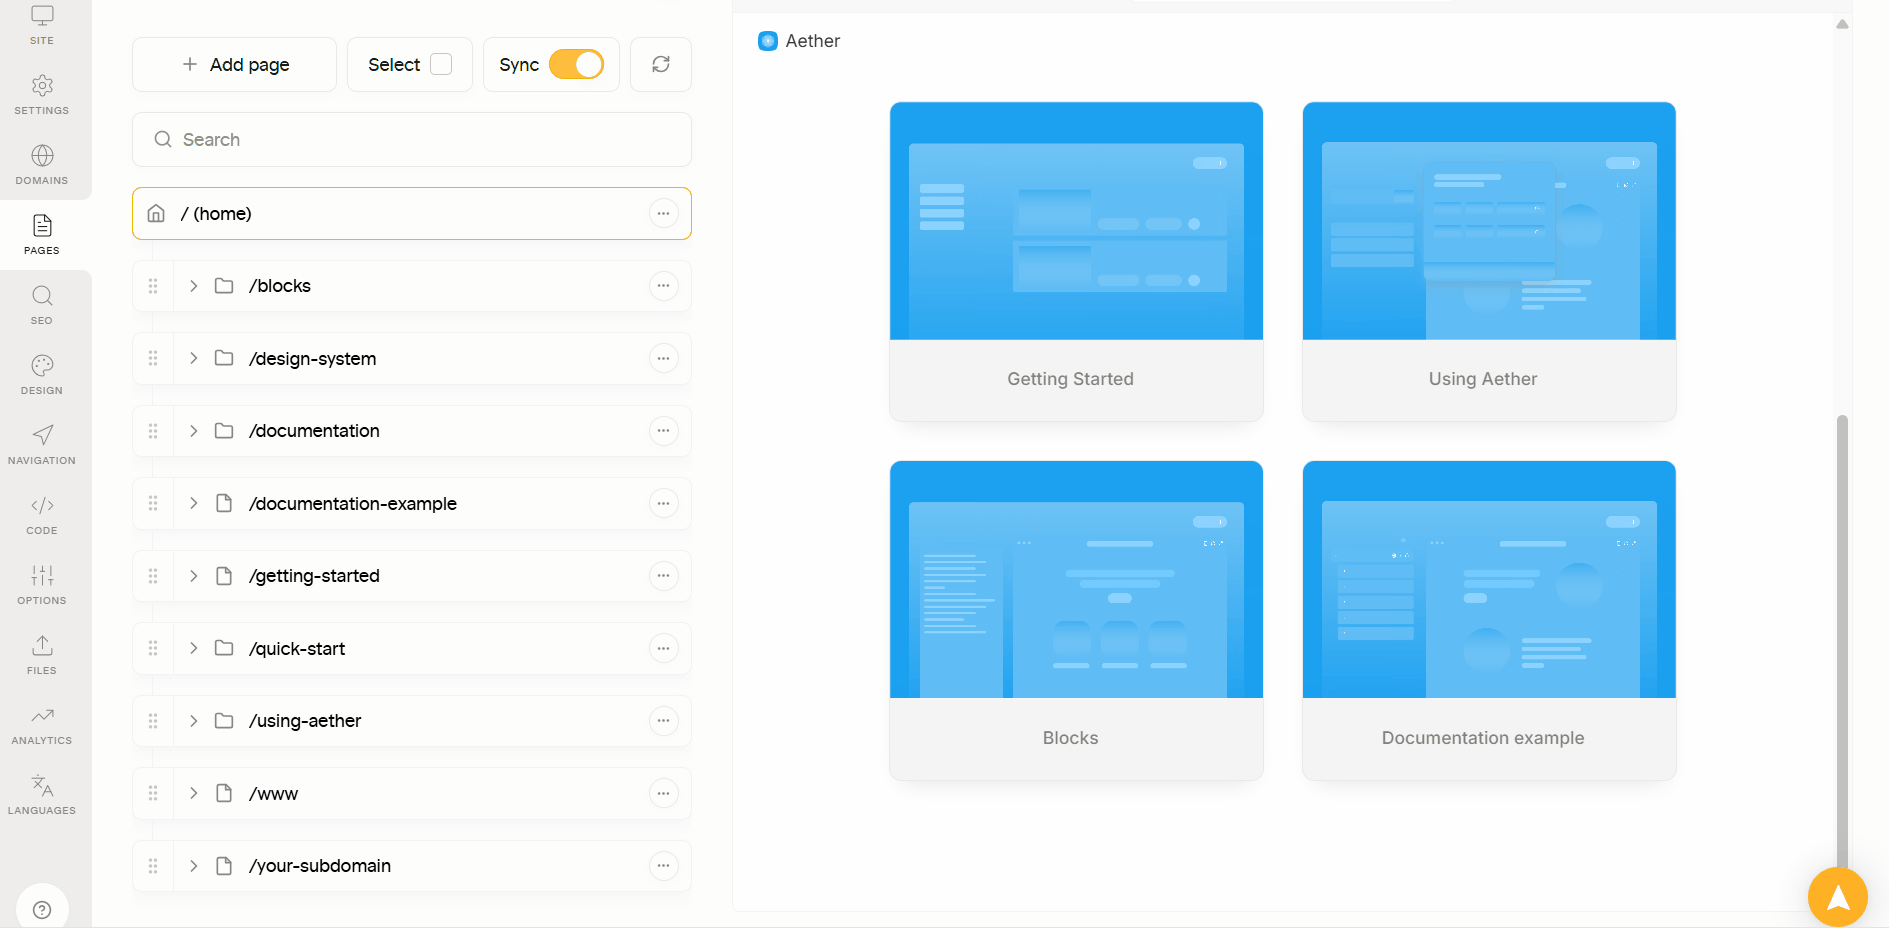The width and height of the screenshot is (1889, 928).
Task: Click the refresh pages icon button
Action: (x=661, y=64)
